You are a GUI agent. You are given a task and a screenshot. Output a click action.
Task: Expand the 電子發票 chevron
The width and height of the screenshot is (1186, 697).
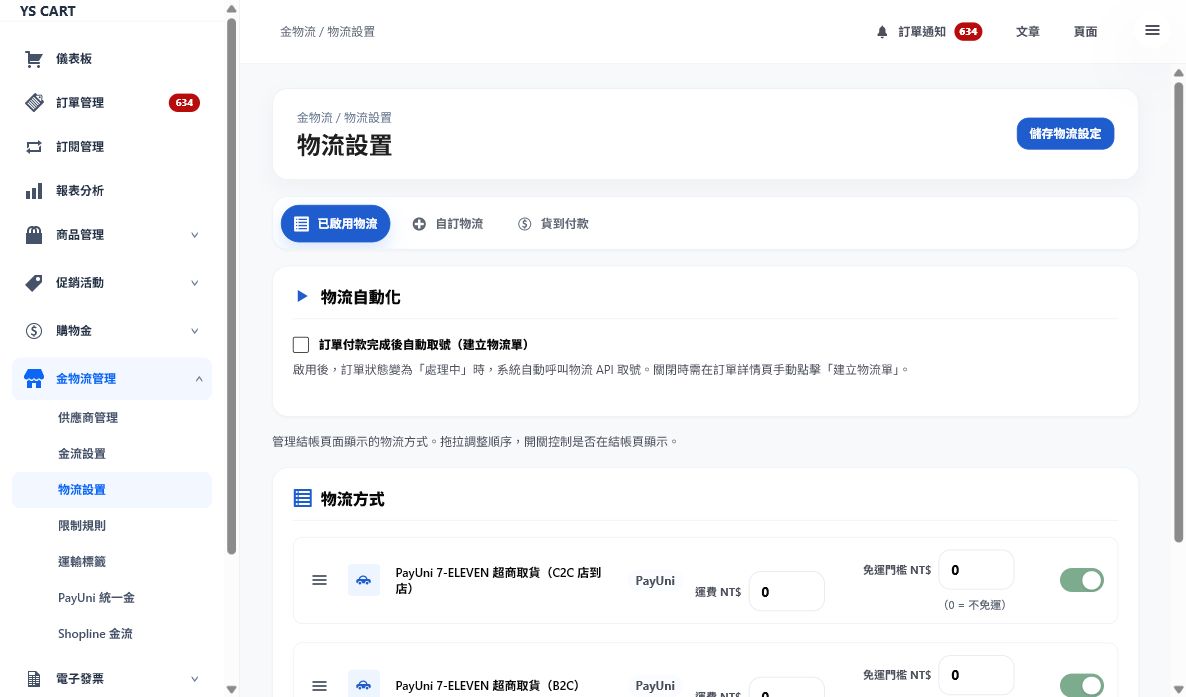pyautogui.click(x=194, y=679)
